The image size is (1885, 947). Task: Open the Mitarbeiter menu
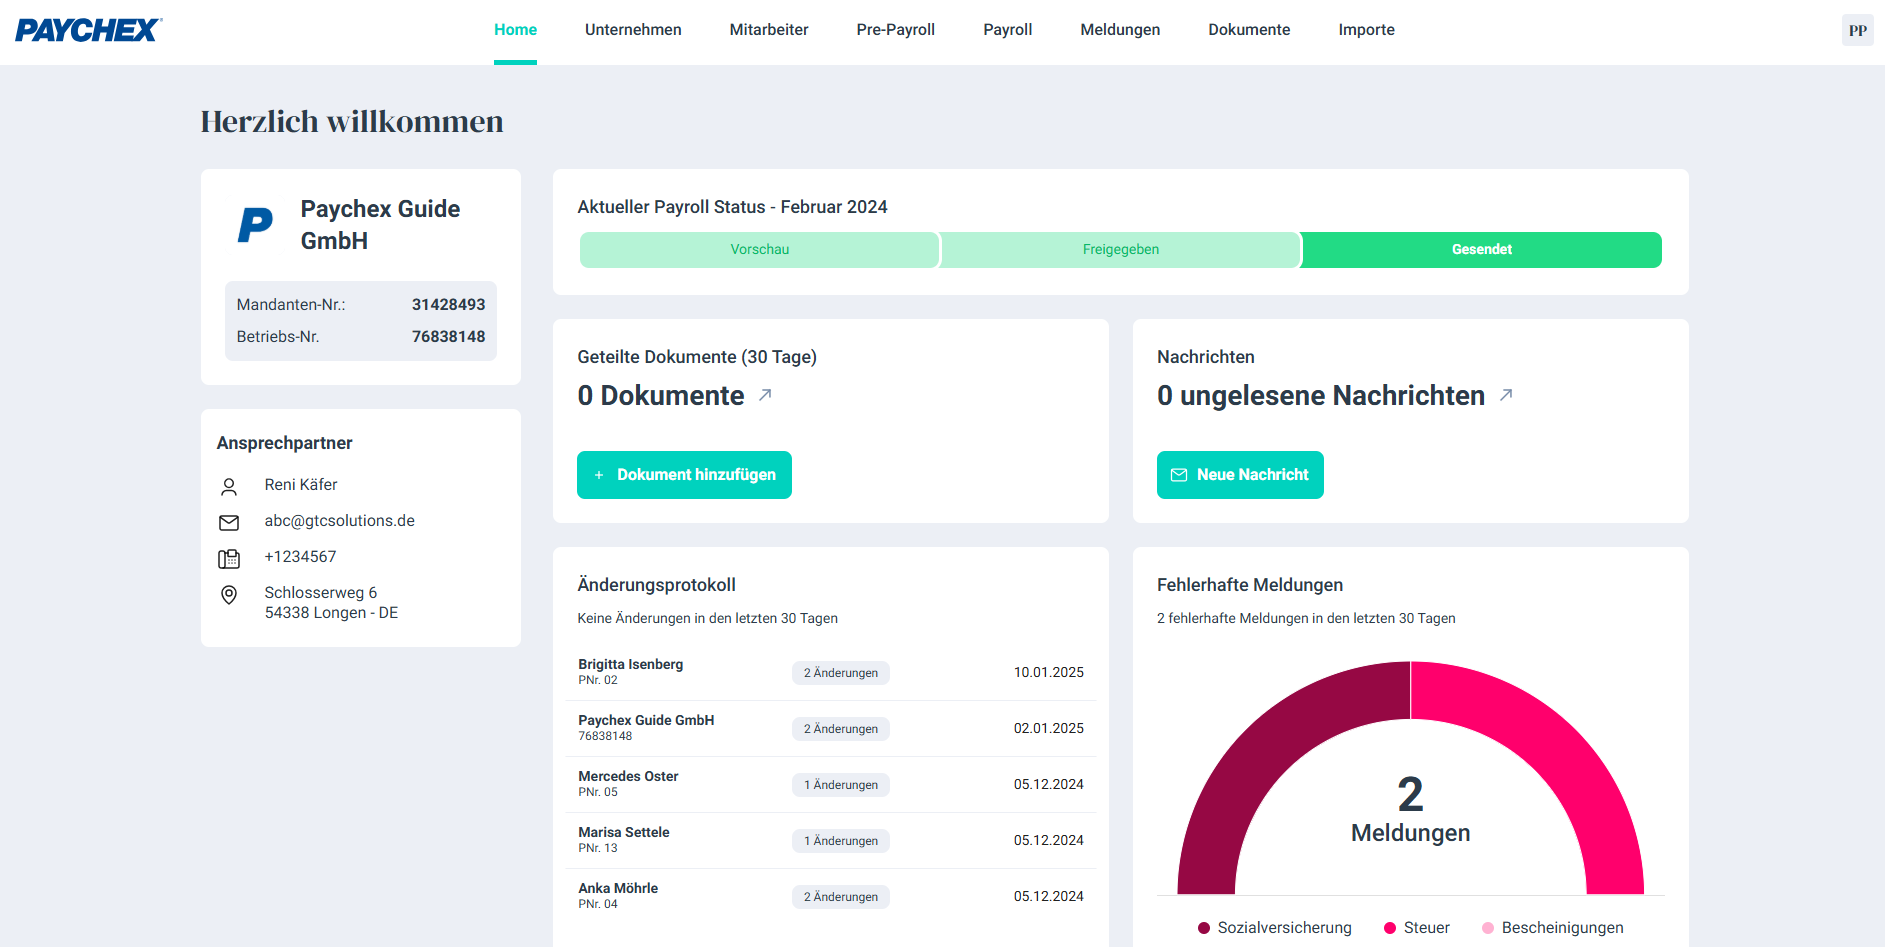point(769,30)
